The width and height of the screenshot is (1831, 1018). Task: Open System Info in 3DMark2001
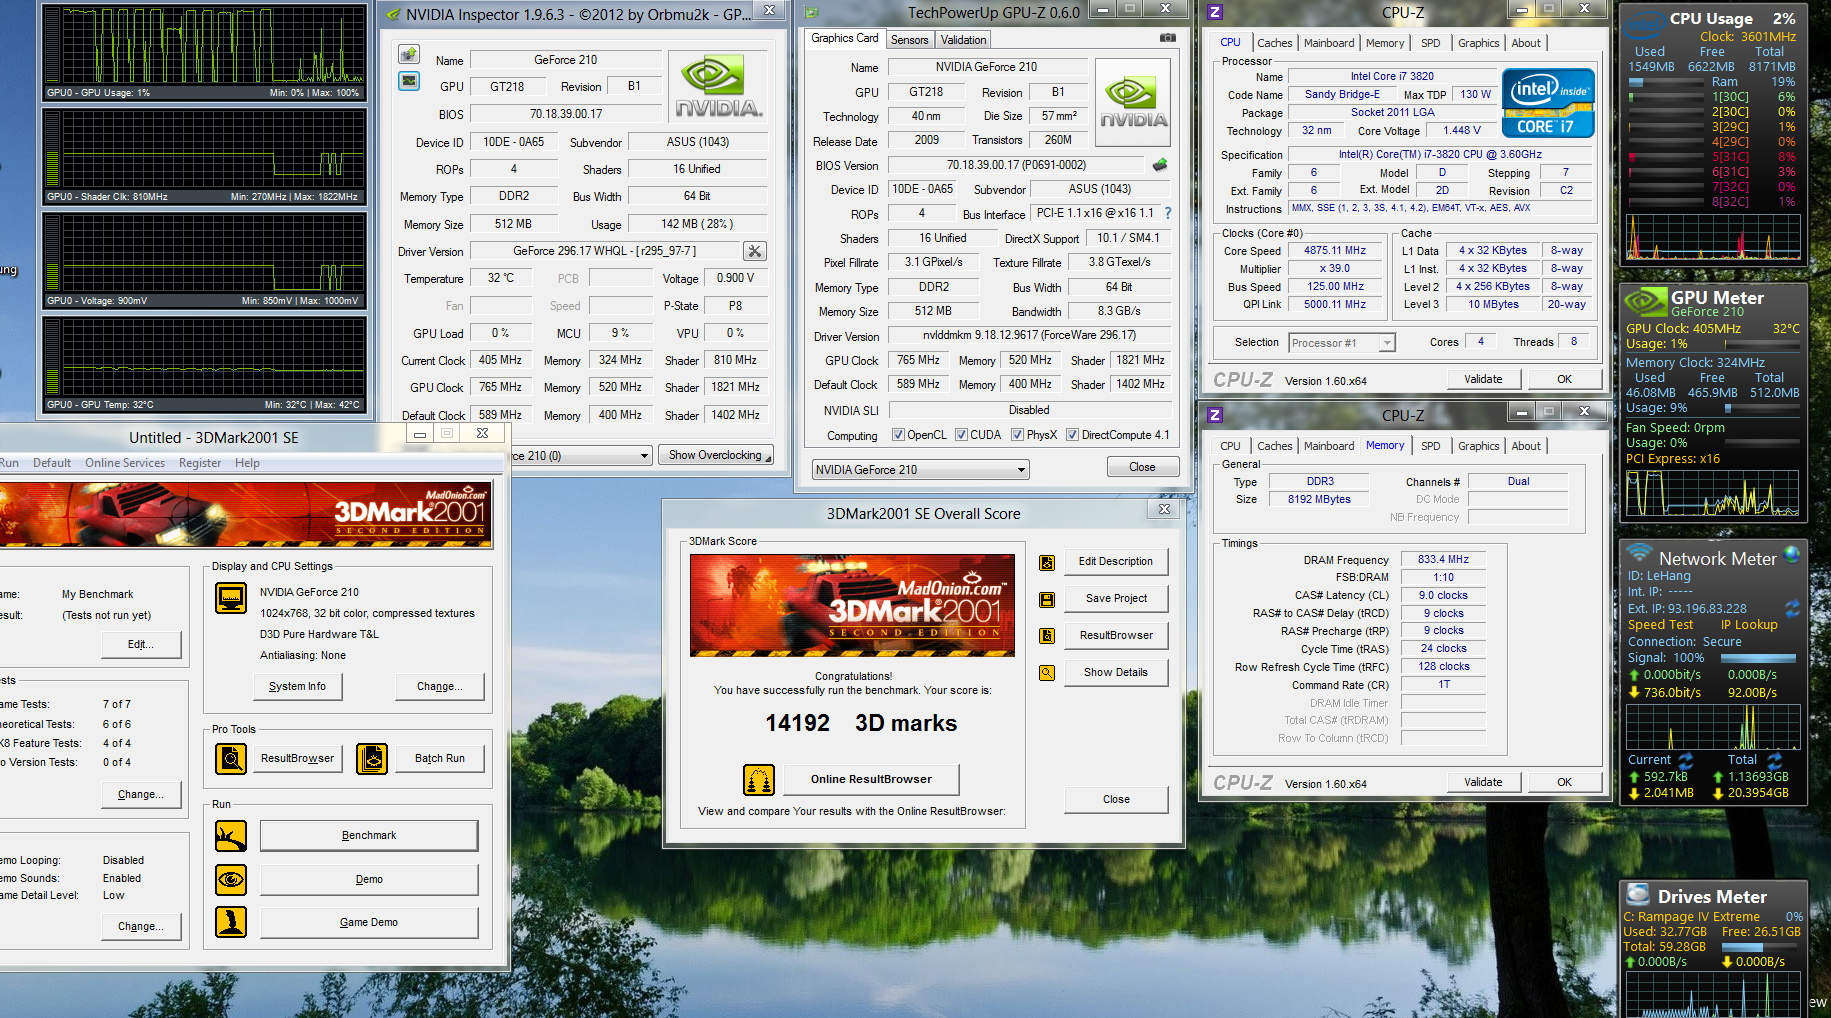click(x=297, y=686)
